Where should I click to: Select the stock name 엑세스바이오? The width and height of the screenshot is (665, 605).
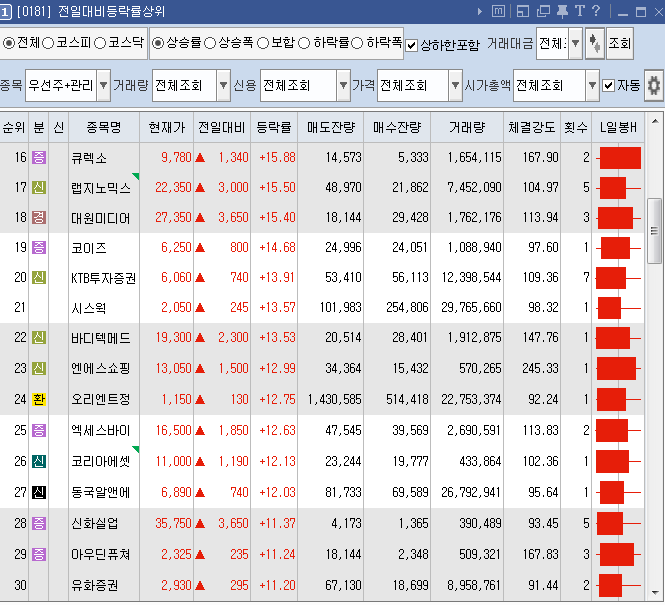click(x=101, y=431)
